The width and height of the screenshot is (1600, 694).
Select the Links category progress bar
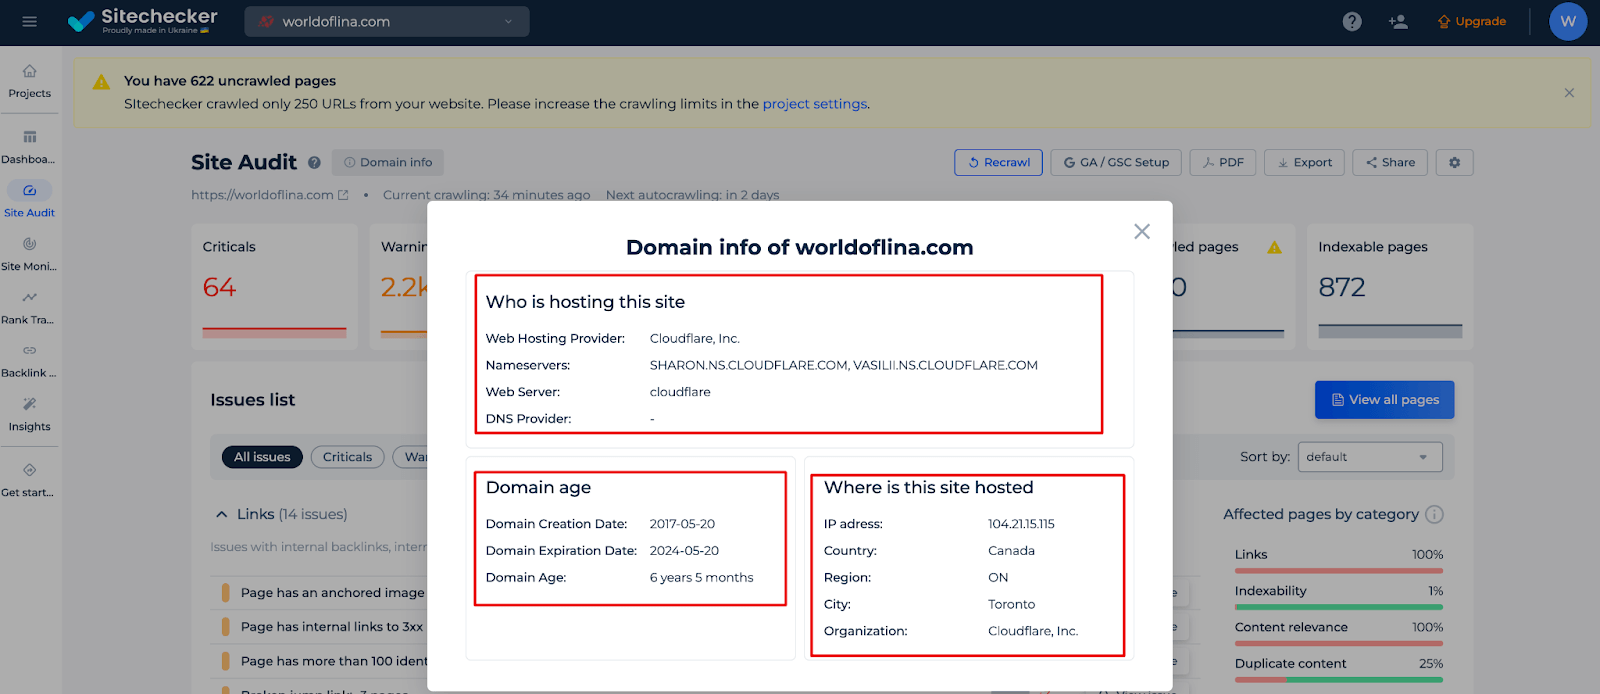point(1339,571)
